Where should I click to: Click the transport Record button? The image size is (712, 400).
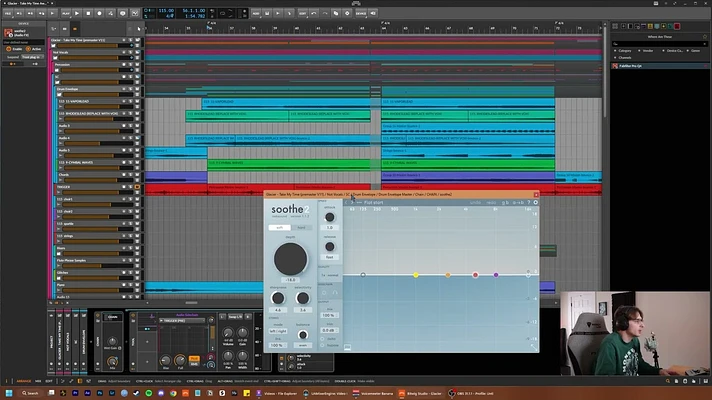click(99, 14)
